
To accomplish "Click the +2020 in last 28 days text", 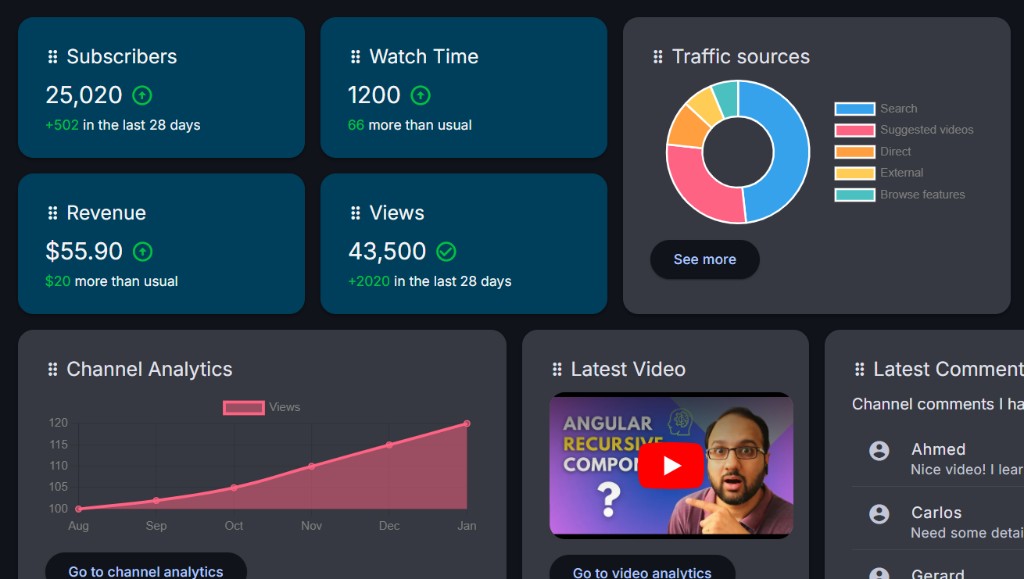I will (430, 281).
